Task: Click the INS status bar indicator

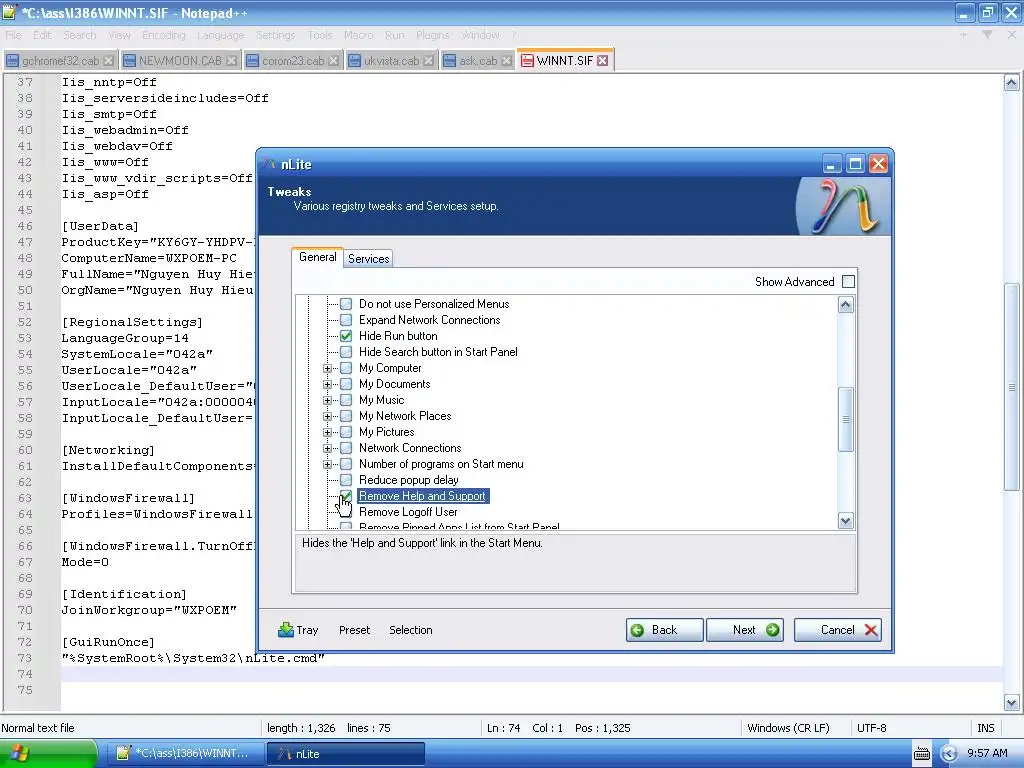Action: (985, 728)
